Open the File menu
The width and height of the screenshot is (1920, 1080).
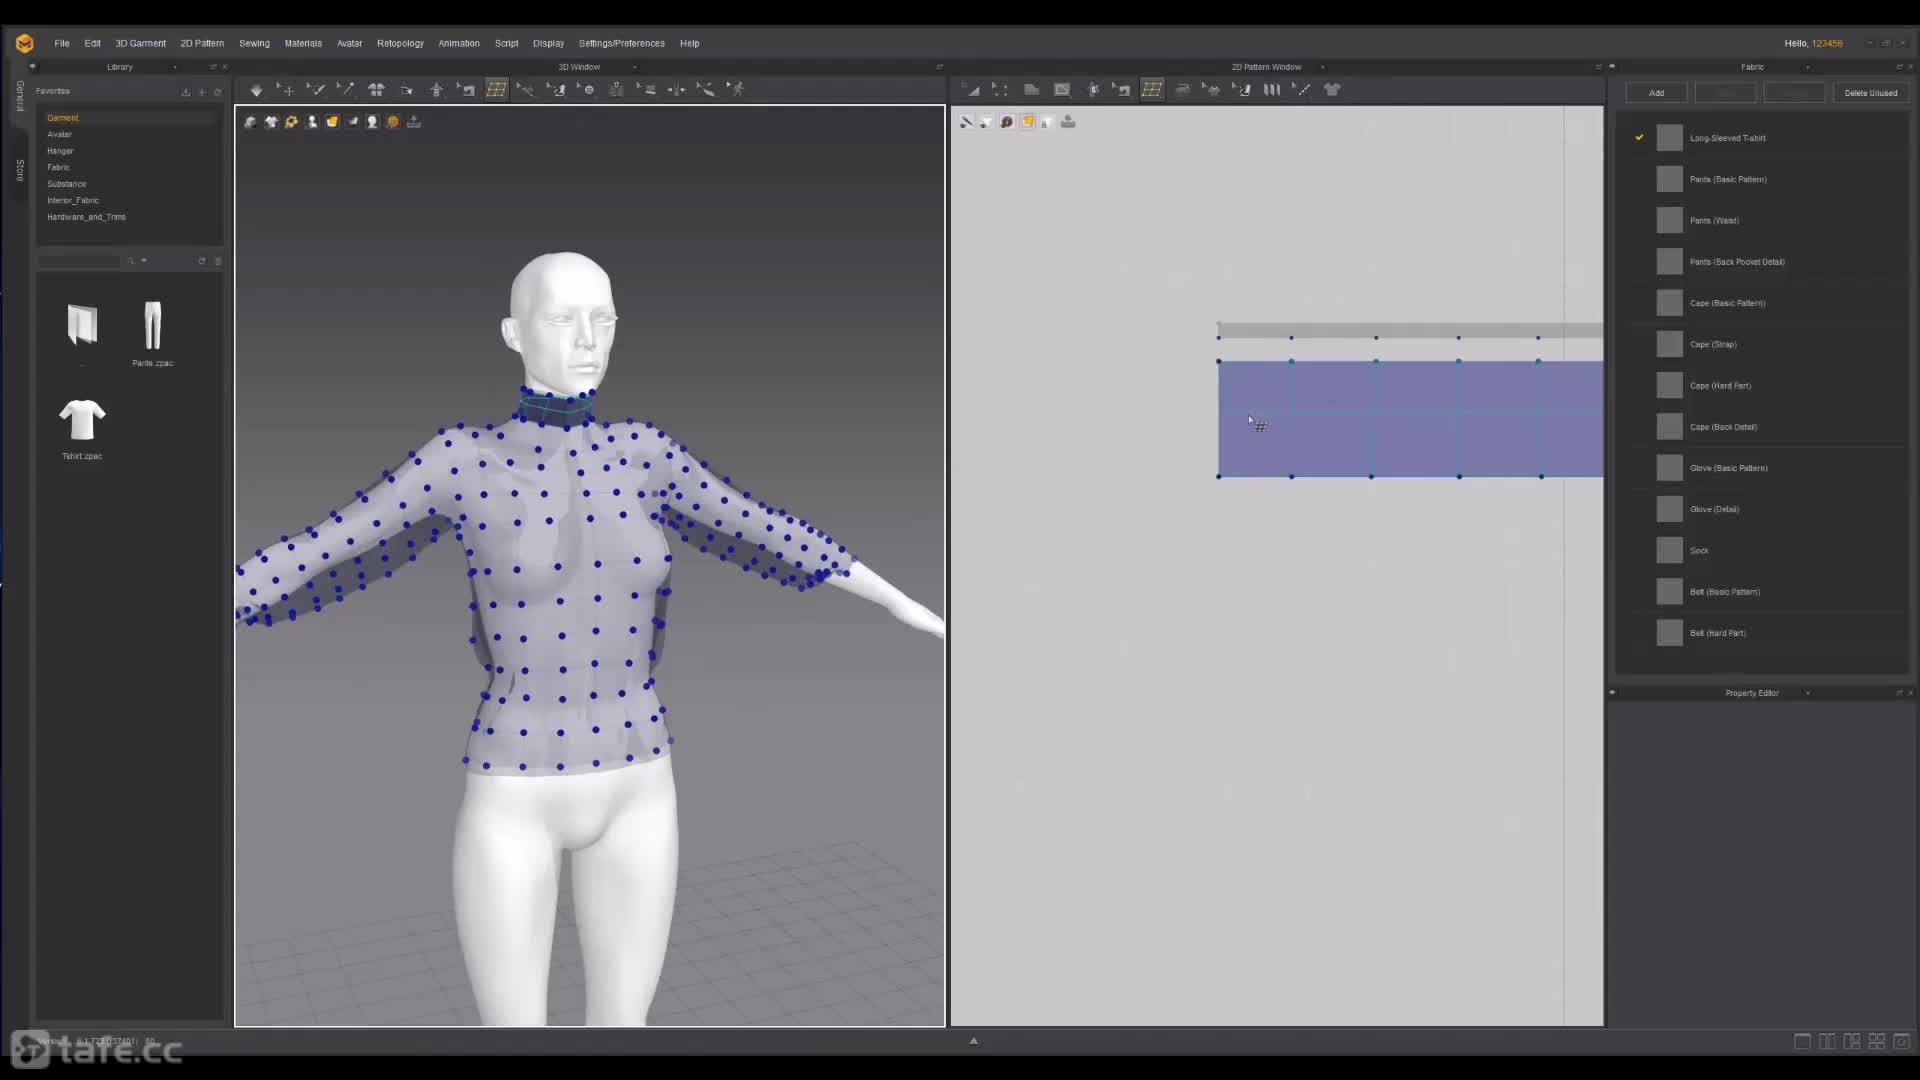point(62,44)
